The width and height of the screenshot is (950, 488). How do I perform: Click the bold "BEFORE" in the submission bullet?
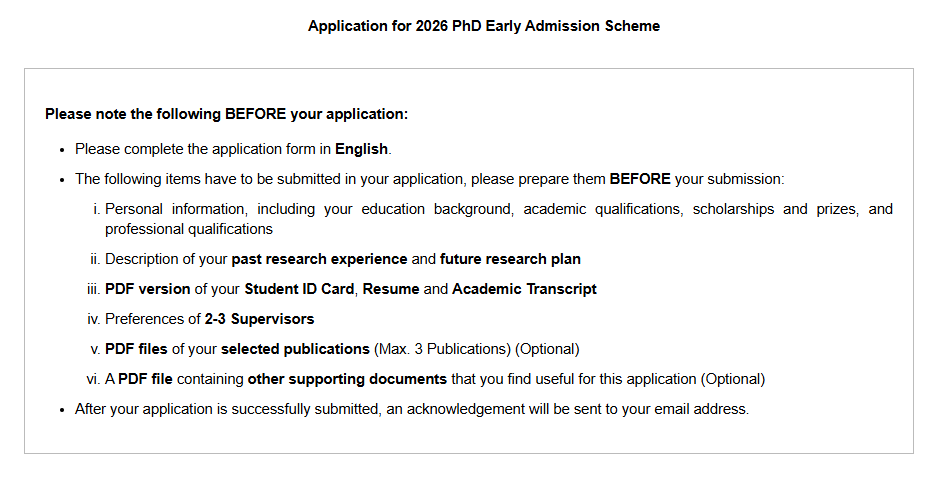[x=640, y=179]
